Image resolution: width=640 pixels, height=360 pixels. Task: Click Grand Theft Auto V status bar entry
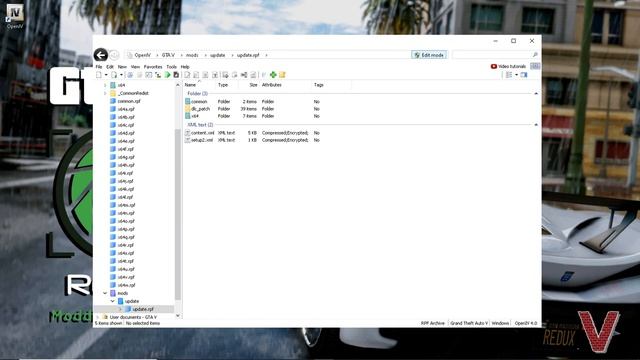coord(469,323)
